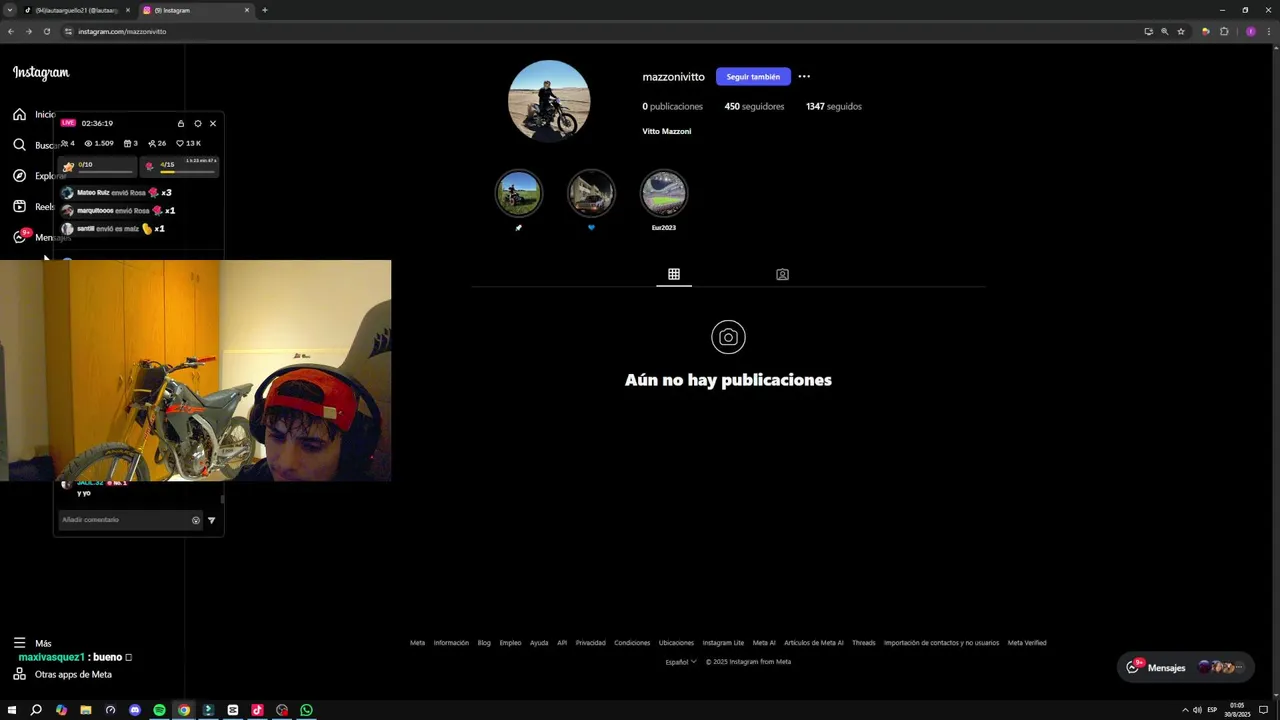Click the emoji icon in comment box
This screenshot has width=1280, height=720.
click(196, 520)
